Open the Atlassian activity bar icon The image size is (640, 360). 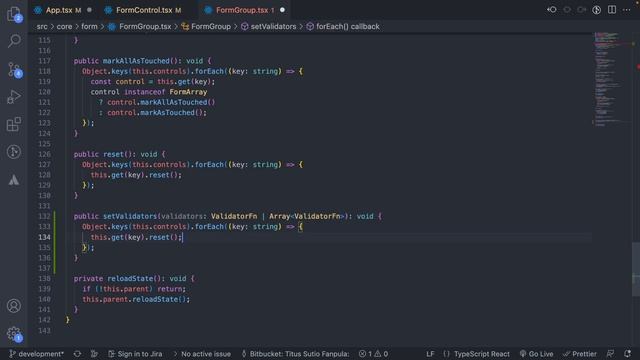tap(14, 180)
